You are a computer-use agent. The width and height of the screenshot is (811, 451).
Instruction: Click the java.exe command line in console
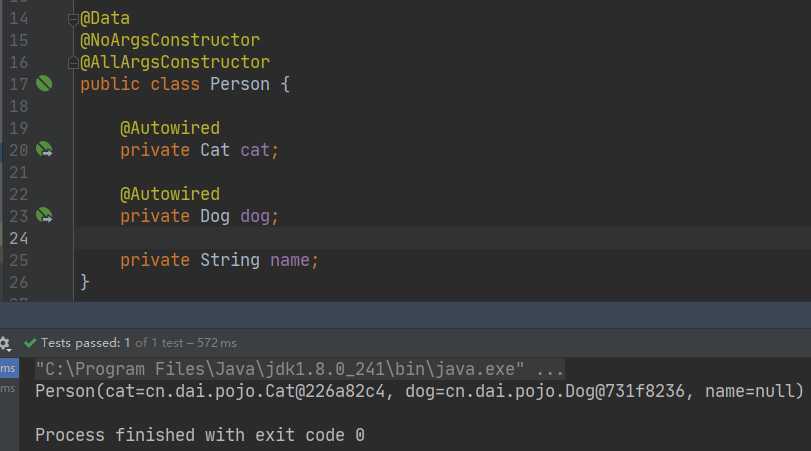[x=299, y=368]
